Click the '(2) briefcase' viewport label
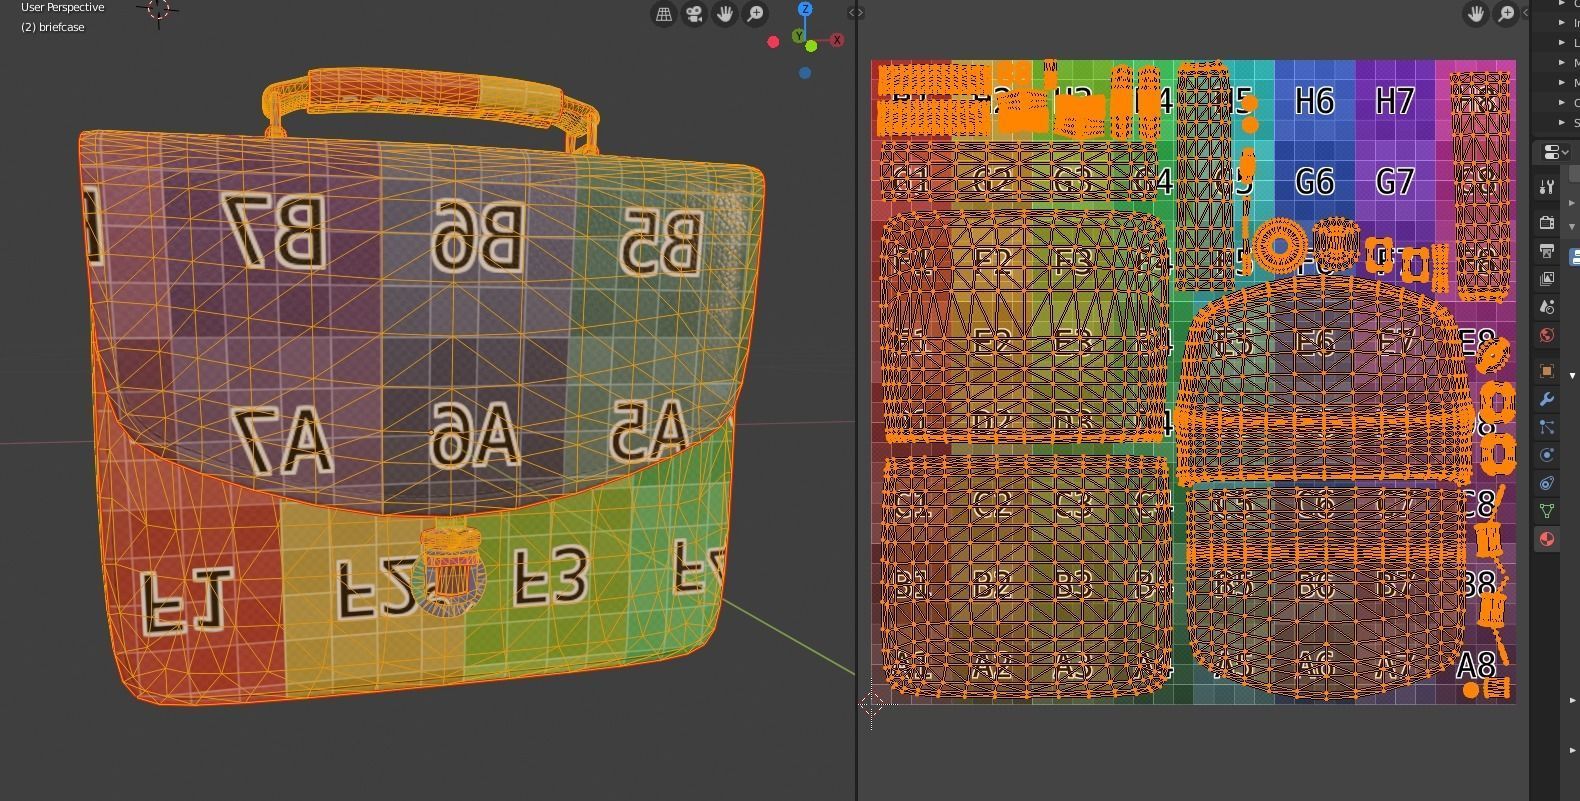The width and height of the screenshot is (1580, 801). point(52,27)
